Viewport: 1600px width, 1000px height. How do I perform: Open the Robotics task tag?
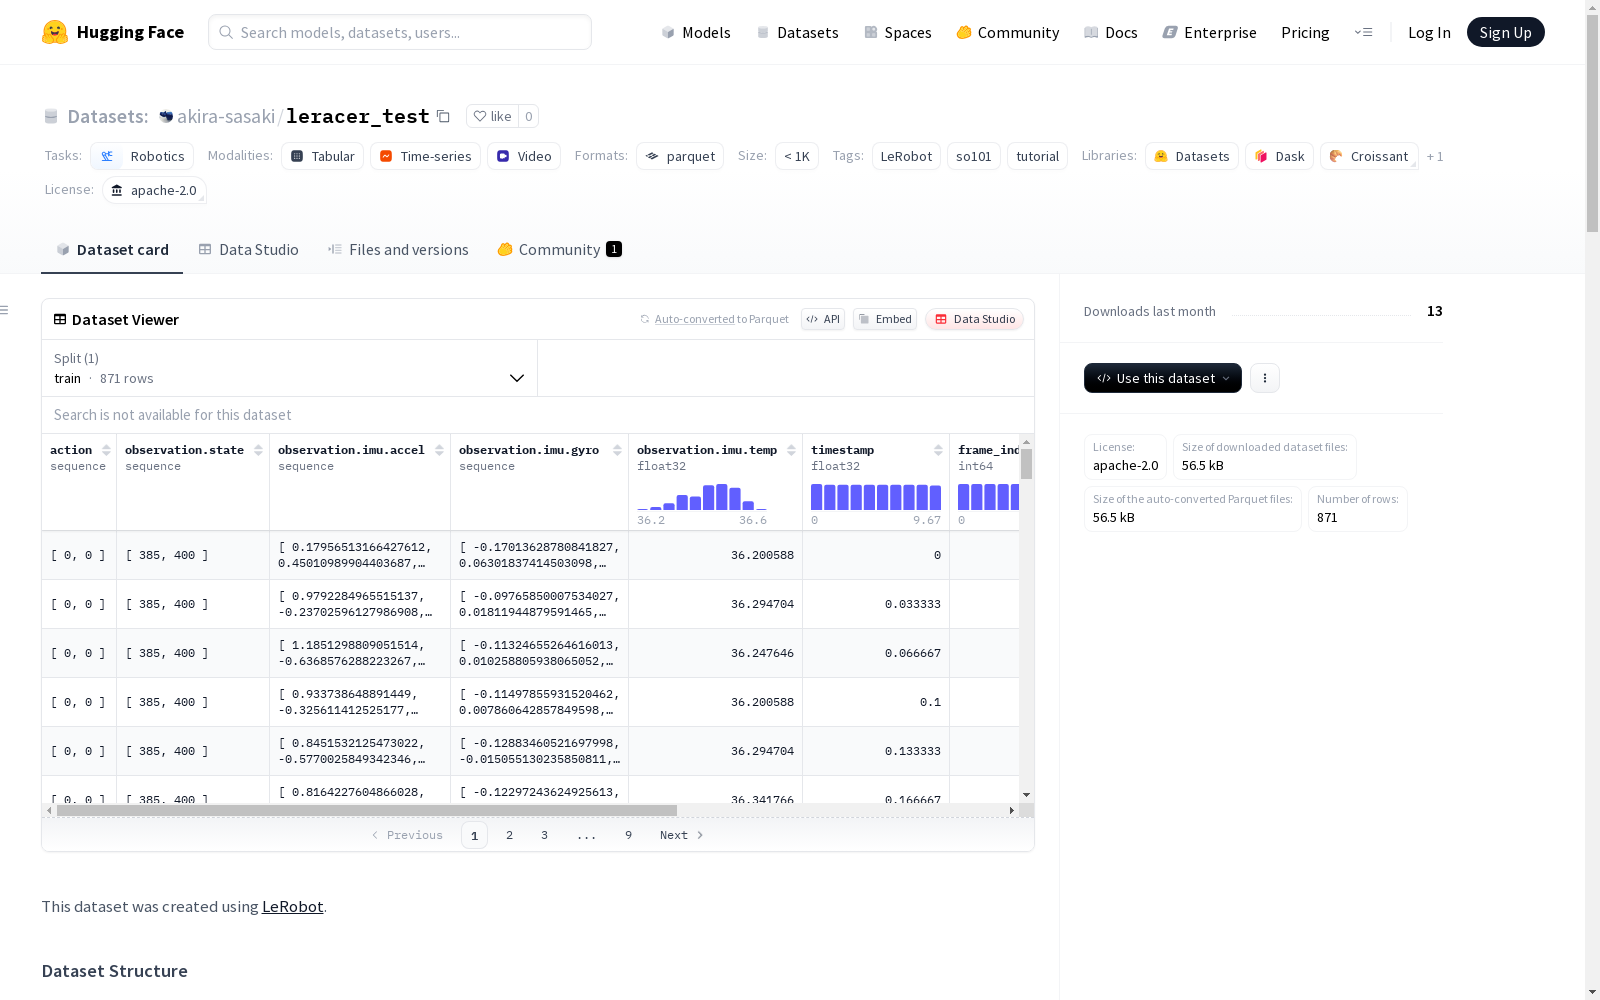(142, 156)
